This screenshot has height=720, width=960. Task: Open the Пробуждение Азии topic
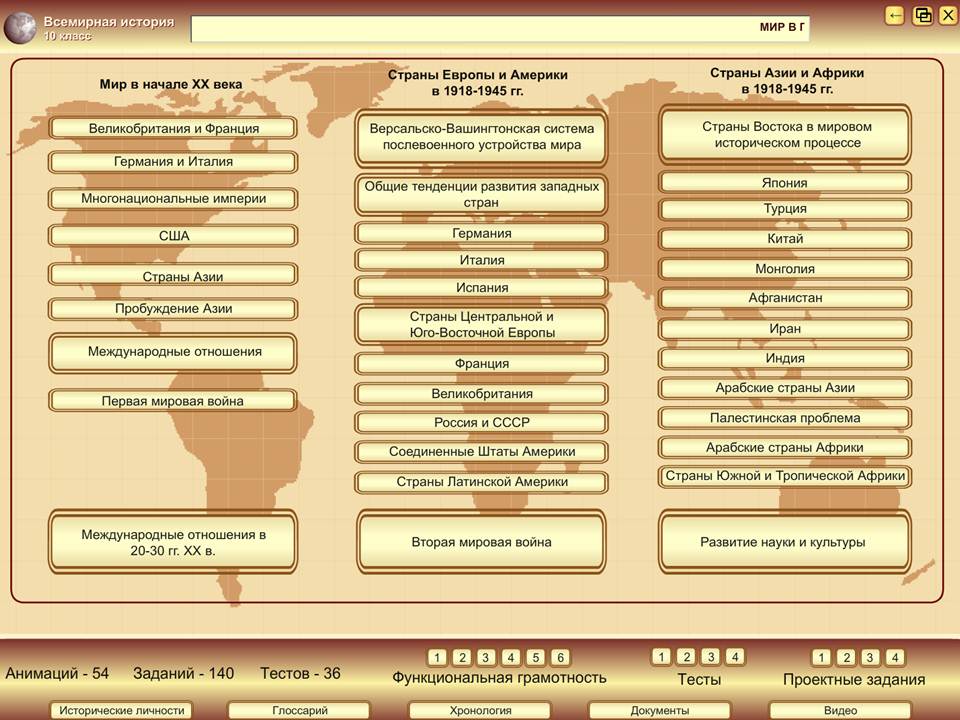[x=173, y=309]
